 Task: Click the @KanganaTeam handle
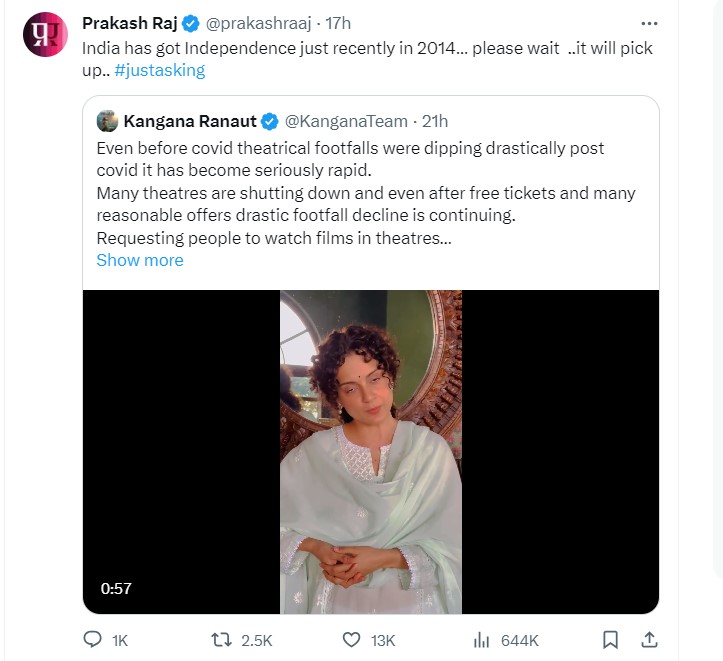[346, 121]
